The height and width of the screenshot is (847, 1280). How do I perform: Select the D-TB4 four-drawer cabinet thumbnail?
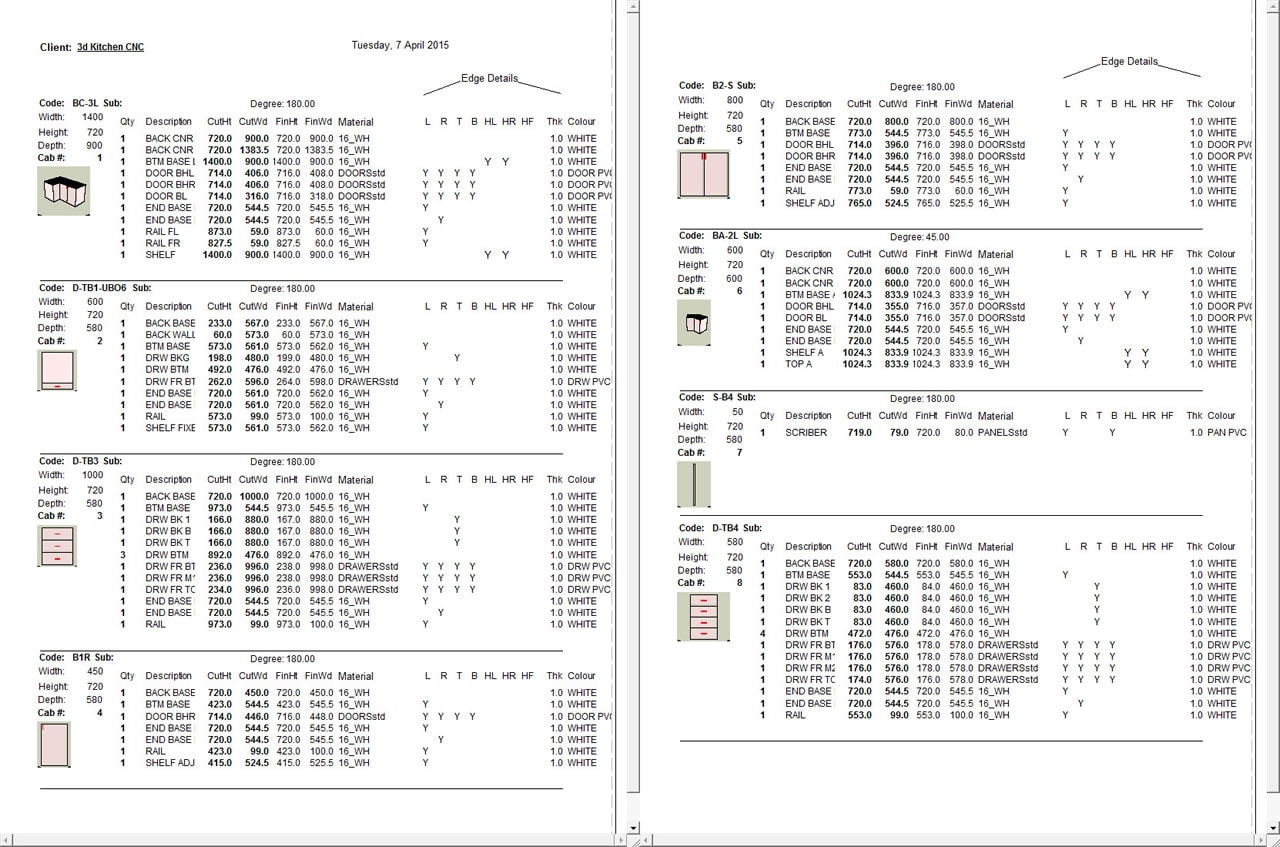[704, 617]
